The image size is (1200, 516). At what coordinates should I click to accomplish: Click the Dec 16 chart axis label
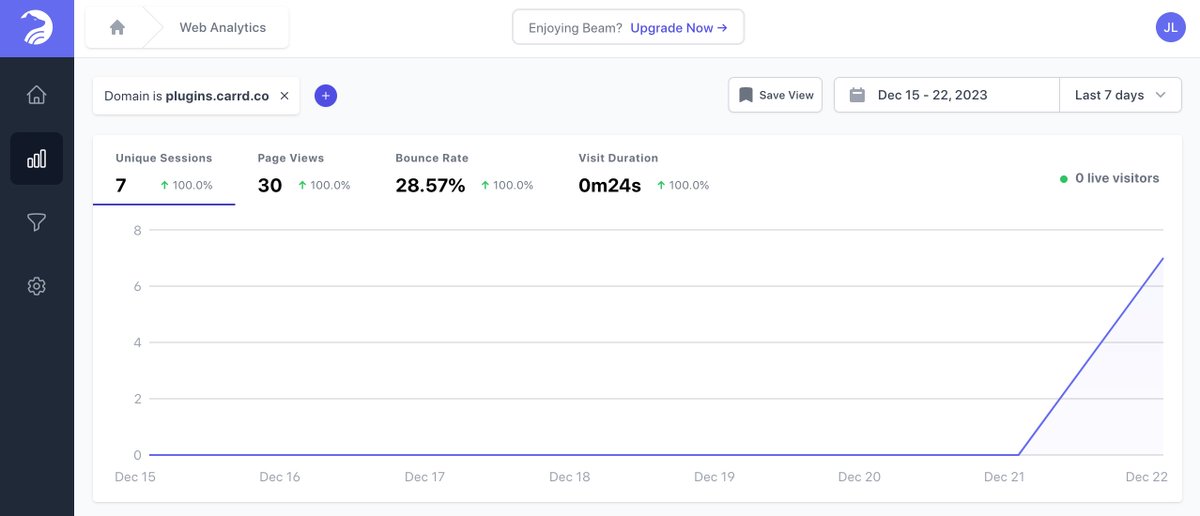click(x=279, y=477)
